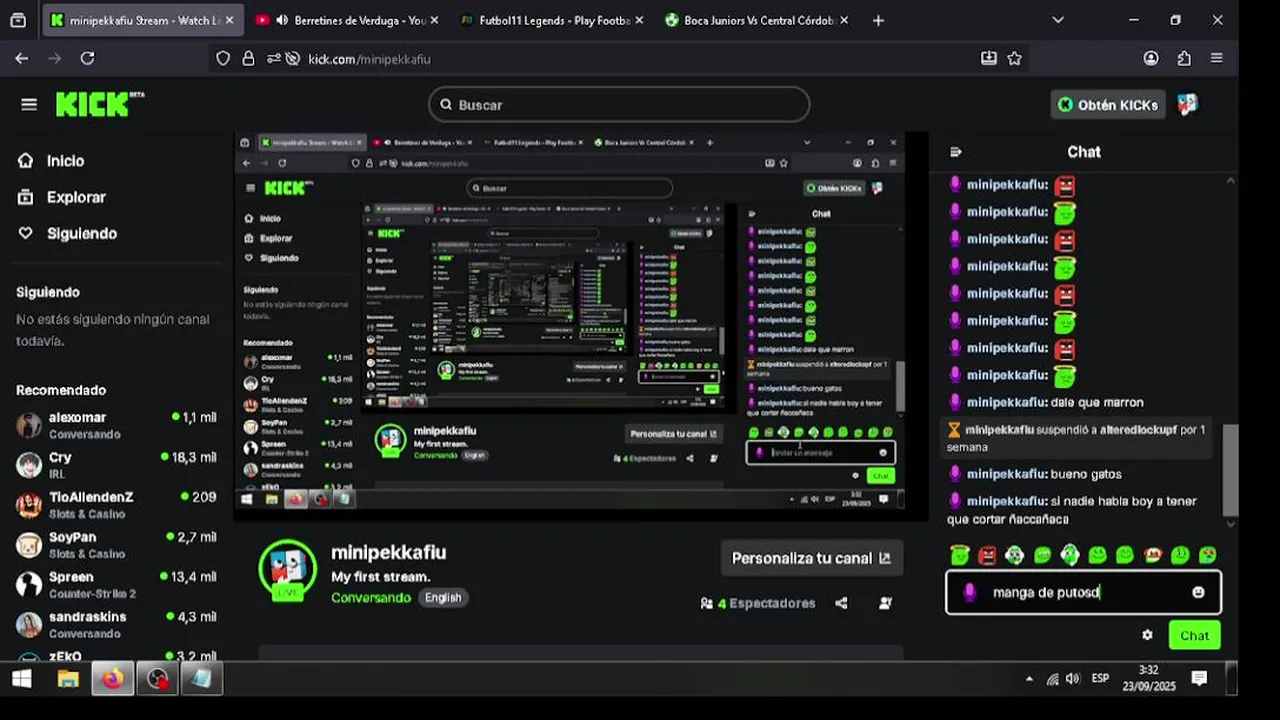
Task: Open the user avatar next to Obtén KICKs
Action: [x=1187, y=104]
